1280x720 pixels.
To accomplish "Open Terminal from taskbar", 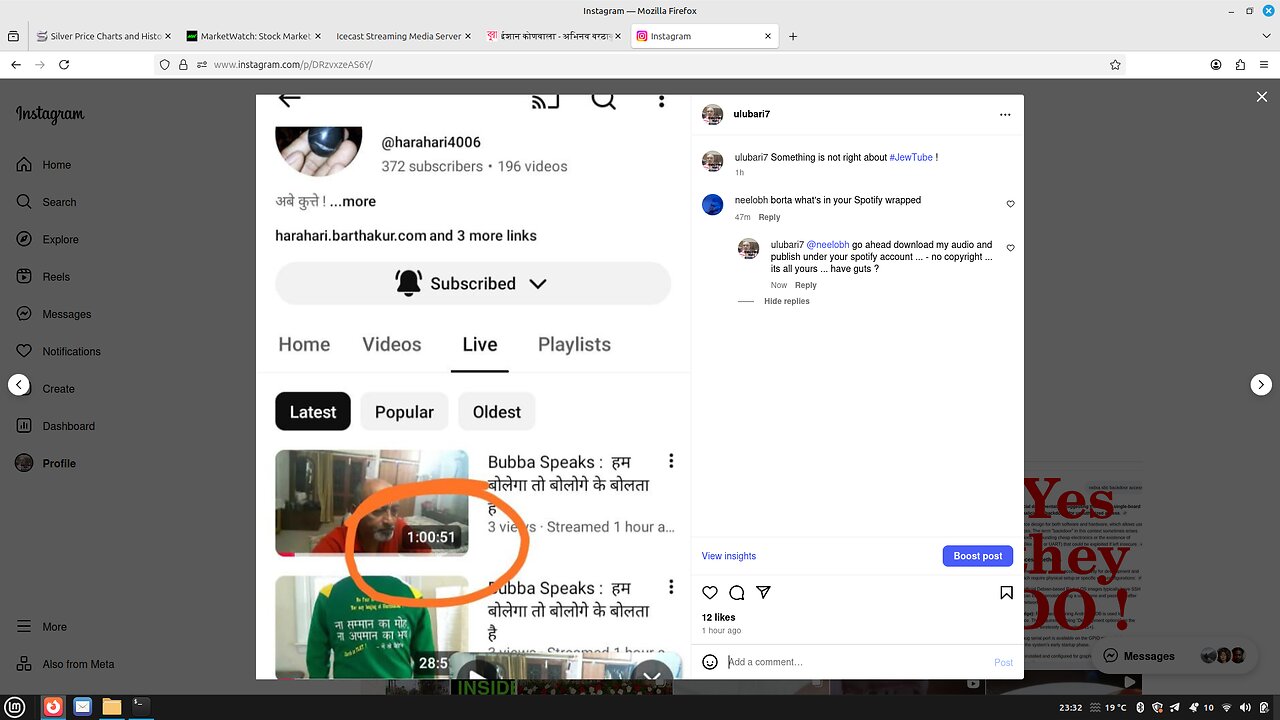I will coord(141,707).
